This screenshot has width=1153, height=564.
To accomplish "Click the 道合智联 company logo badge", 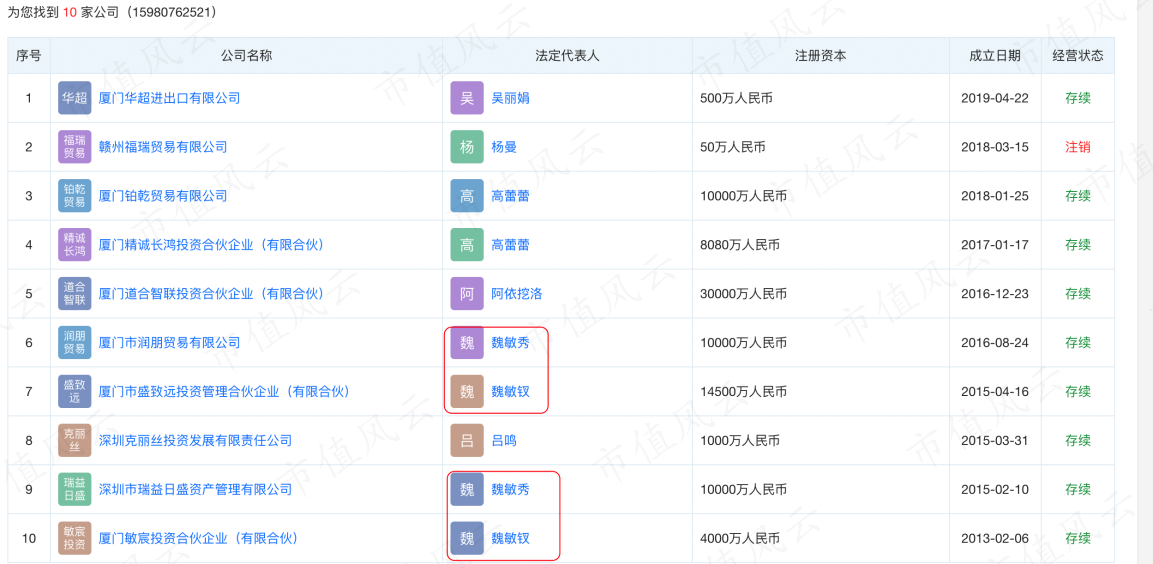I will [x=74, y=293].
